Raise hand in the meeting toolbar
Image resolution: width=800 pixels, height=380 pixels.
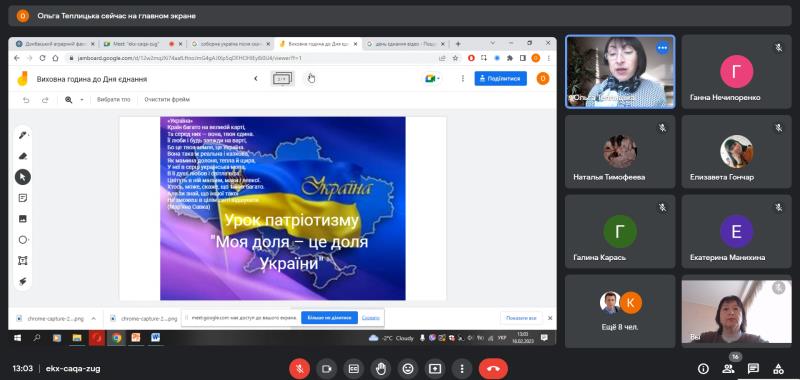click(x=380, y=369)
